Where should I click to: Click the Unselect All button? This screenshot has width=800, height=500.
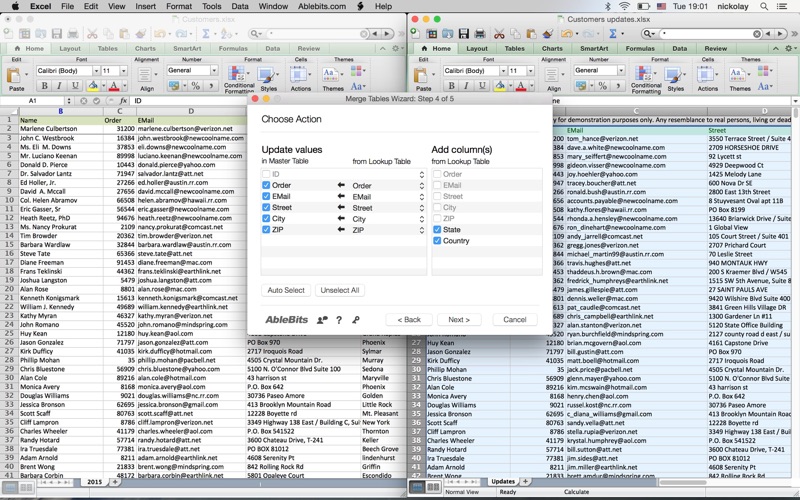(x=340, y=290)
